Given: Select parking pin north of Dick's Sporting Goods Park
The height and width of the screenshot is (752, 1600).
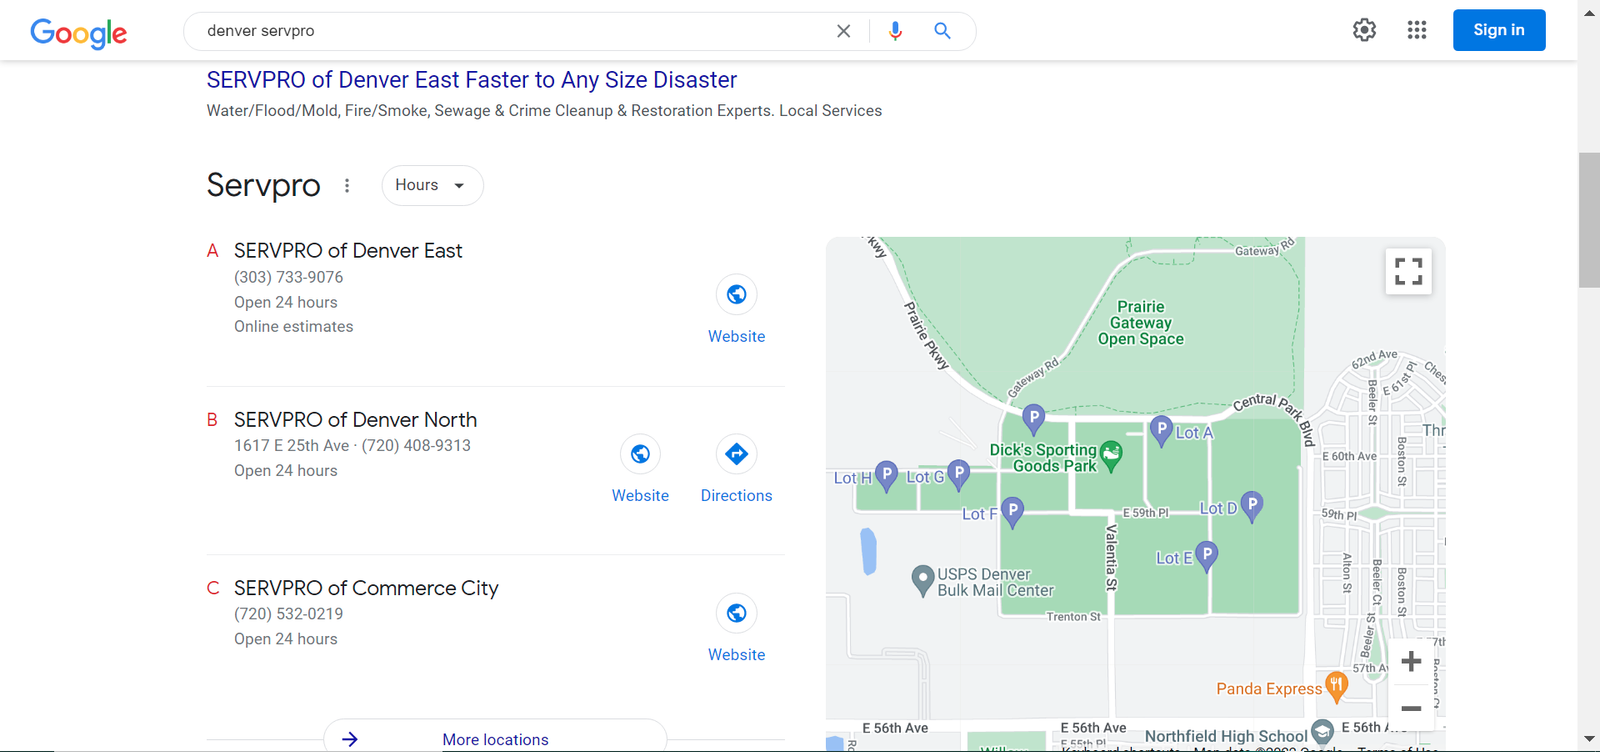Looking at the screenshot, I should coord(1034,418).
